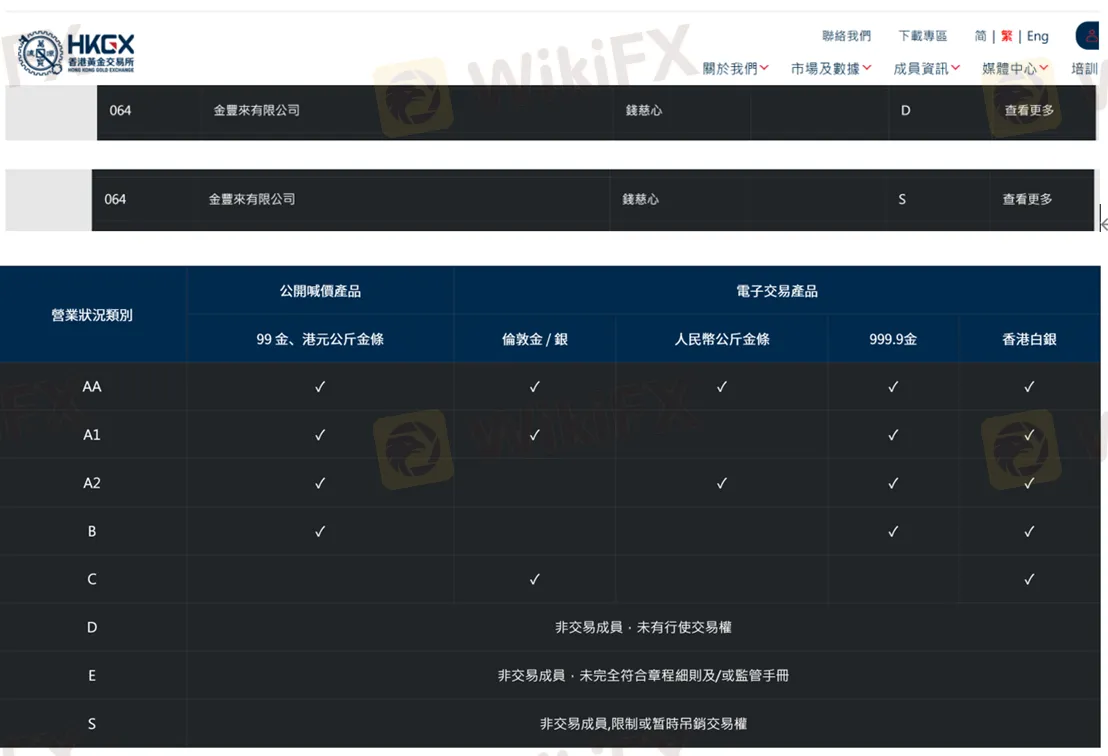Click 查看更多 in the status D row

tap(1029, 111)
